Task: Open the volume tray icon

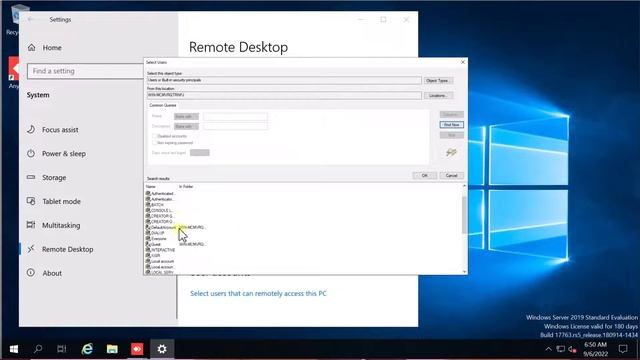Action: click(572, 349)
